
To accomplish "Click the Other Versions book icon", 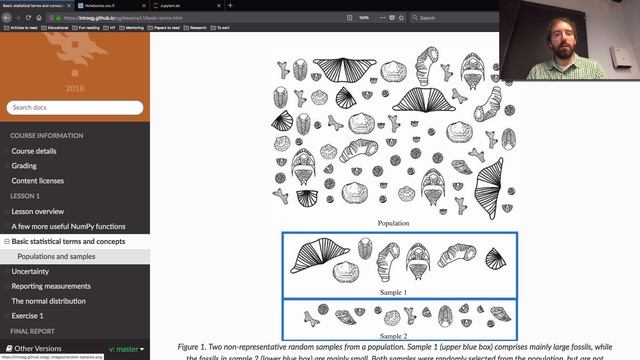I will pos(9,349).
